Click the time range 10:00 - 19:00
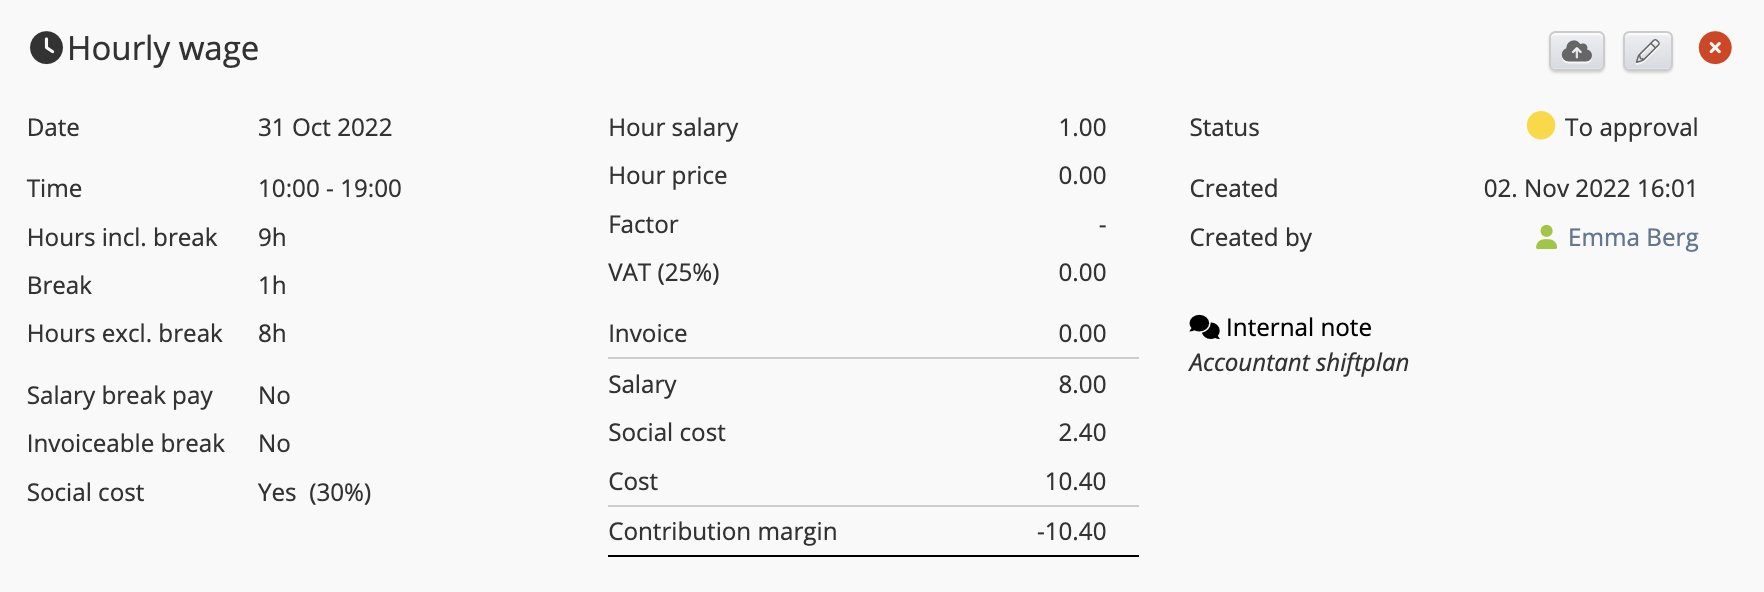Viewport: 1764px width, 592px height. pos(330,189)
